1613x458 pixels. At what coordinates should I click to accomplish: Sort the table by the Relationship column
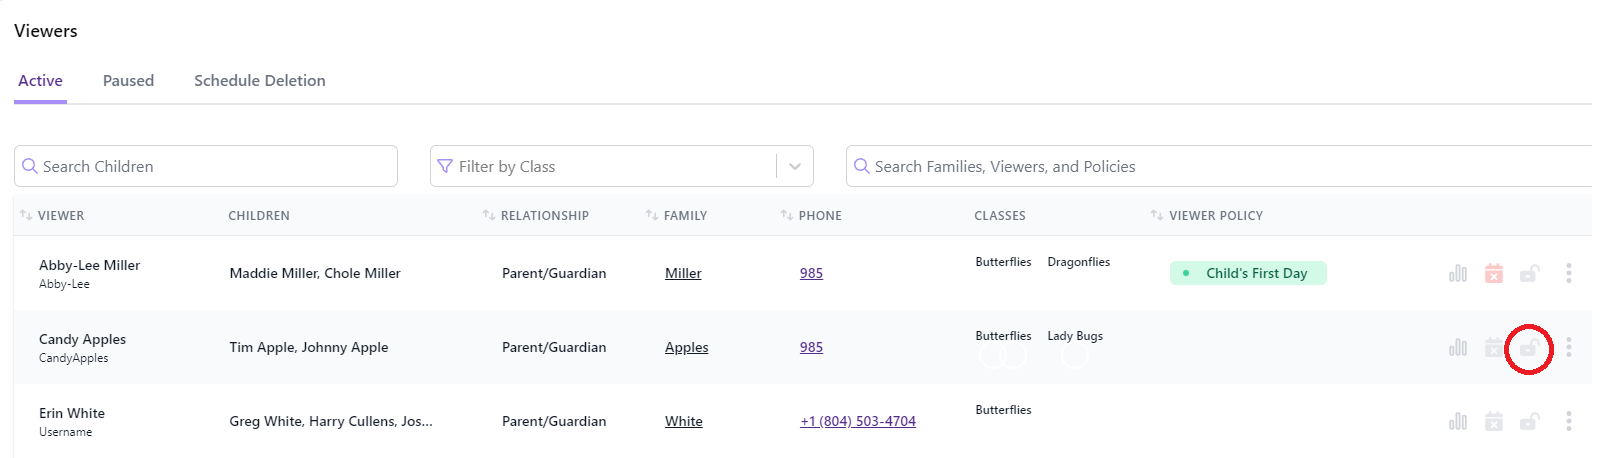(x=536, y=215)
